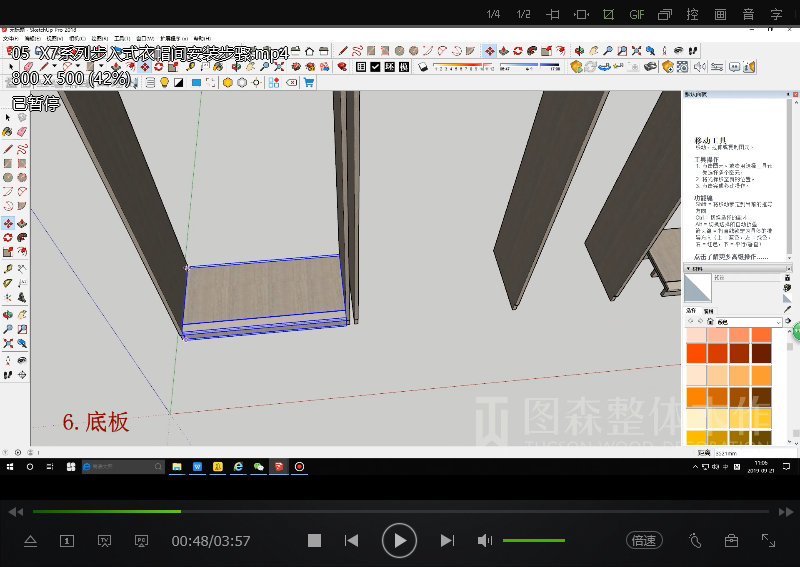800x567 pixels.
Task: Open the 倍速 playback speed button
Action: tap(644, 541)
